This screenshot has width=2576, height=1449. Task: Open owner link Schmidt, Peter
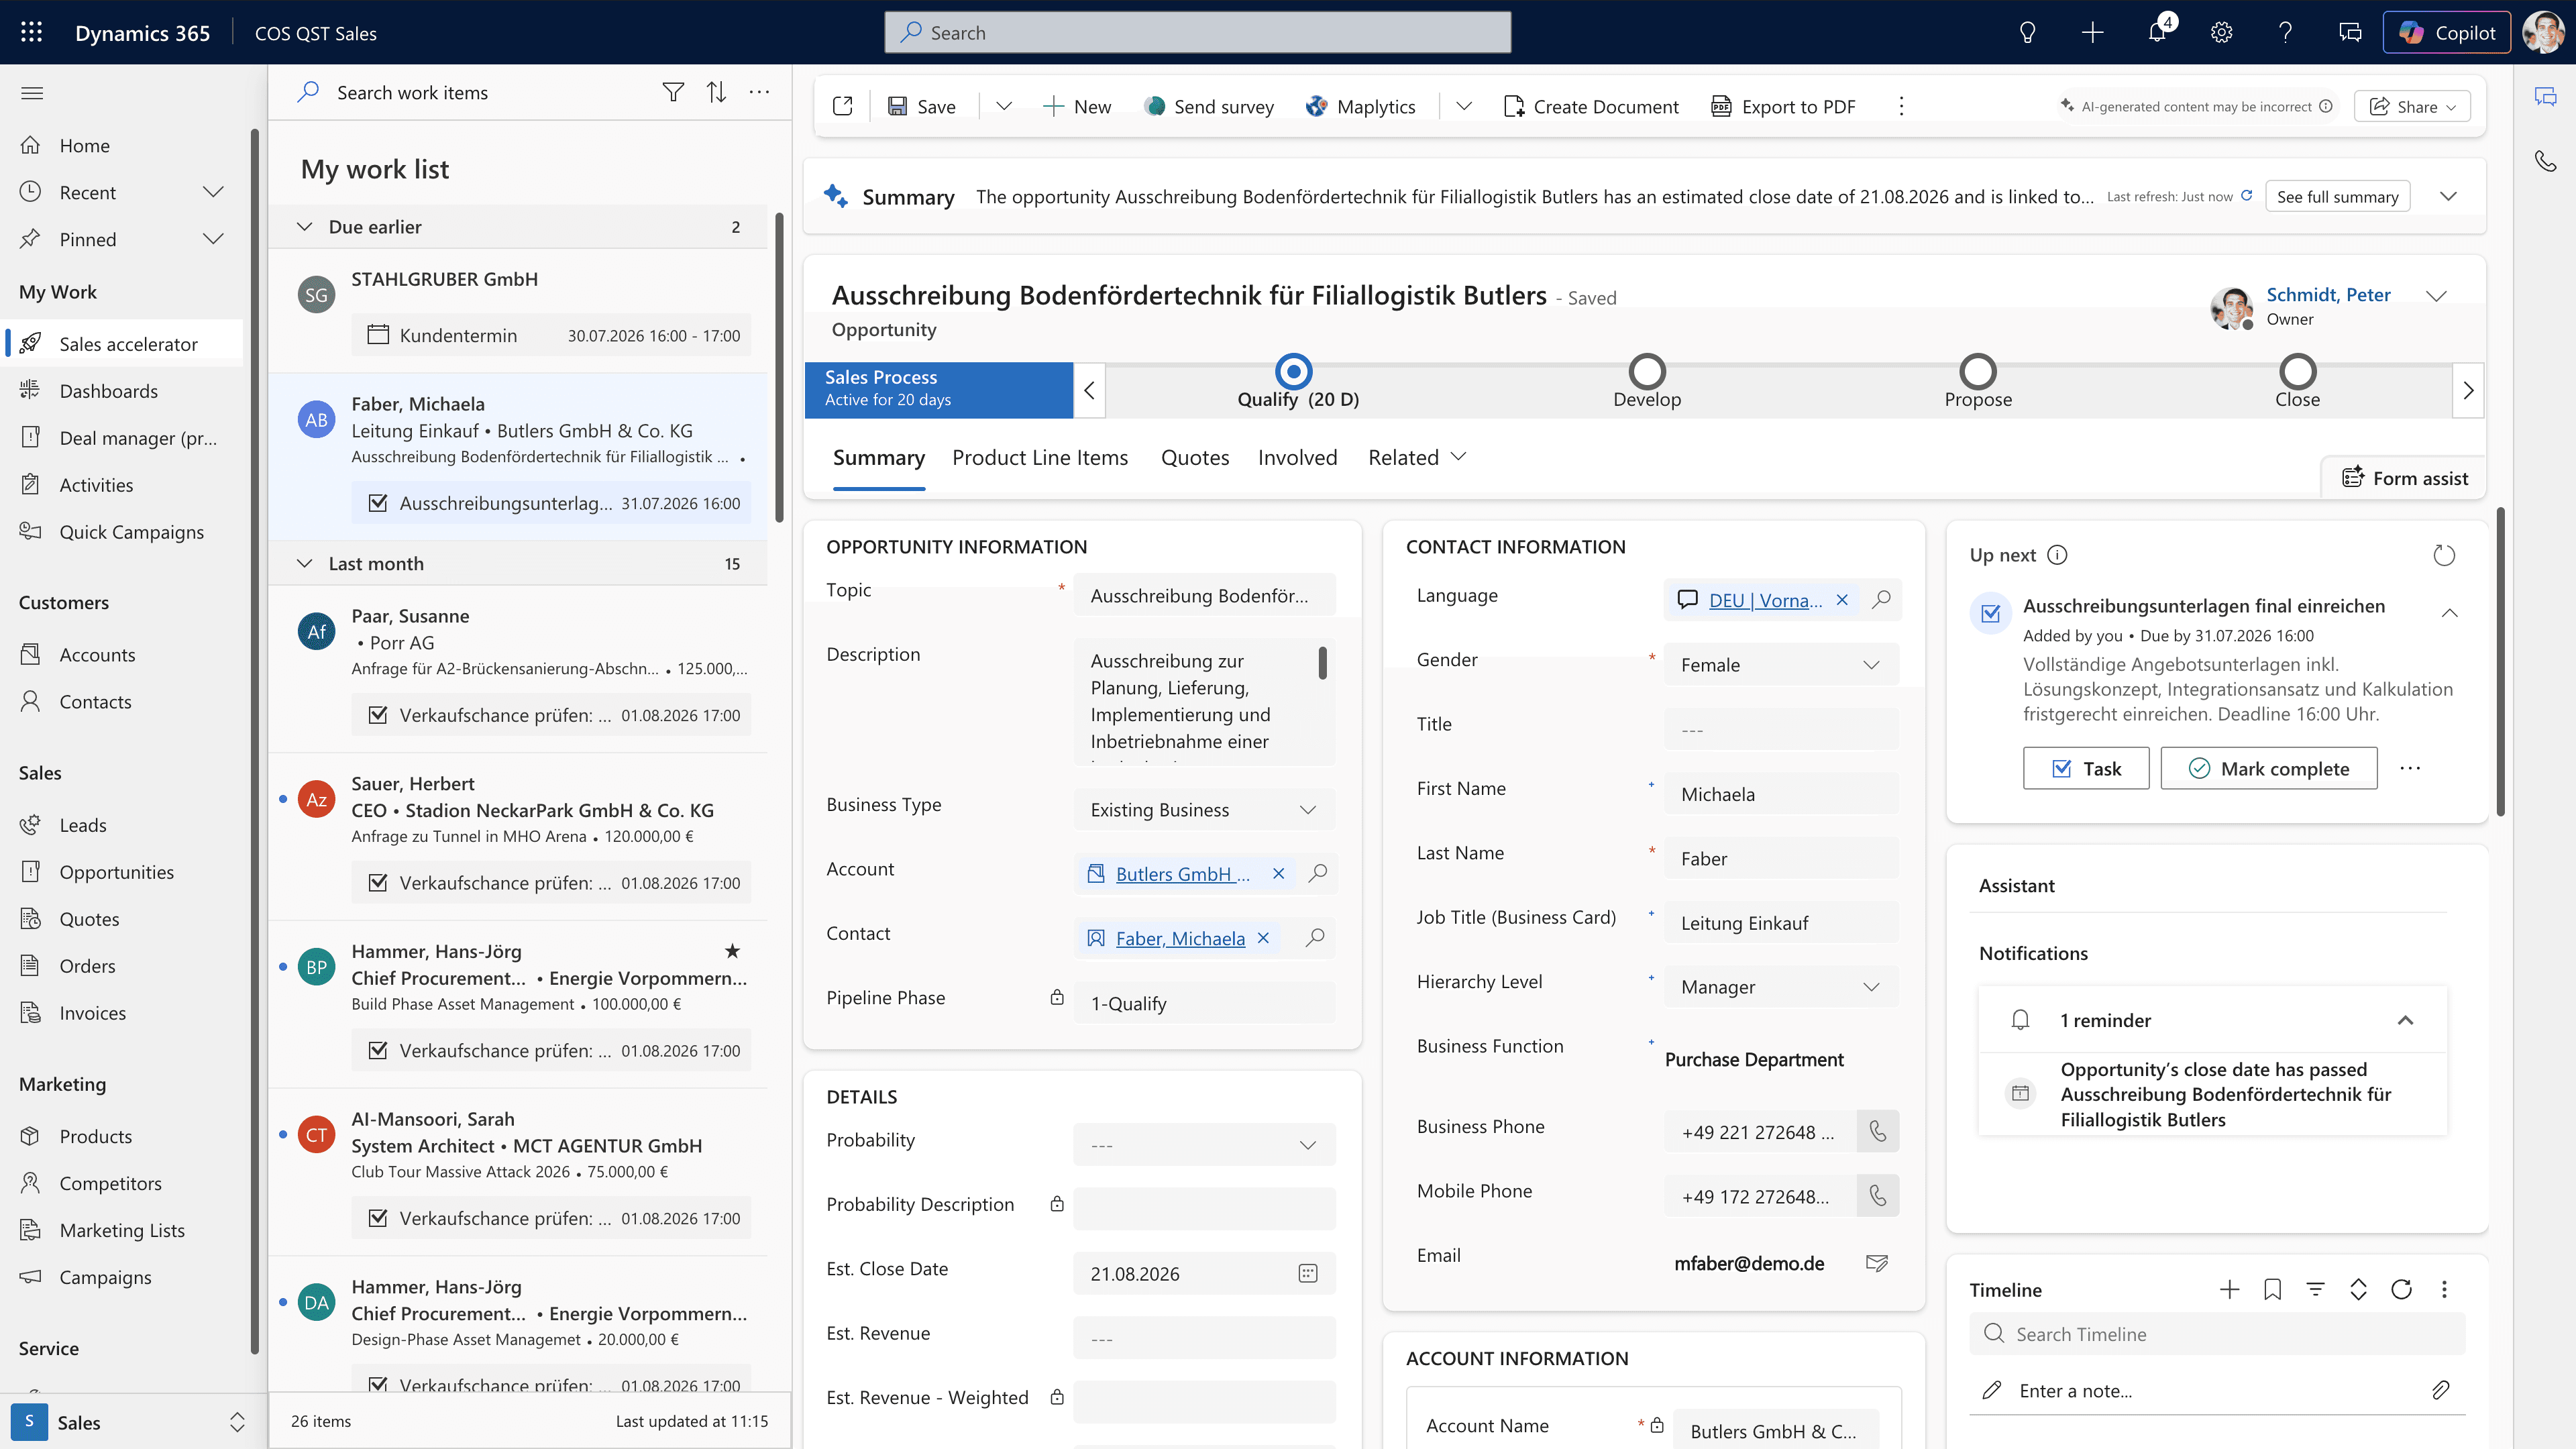(x=2328, y=294)
